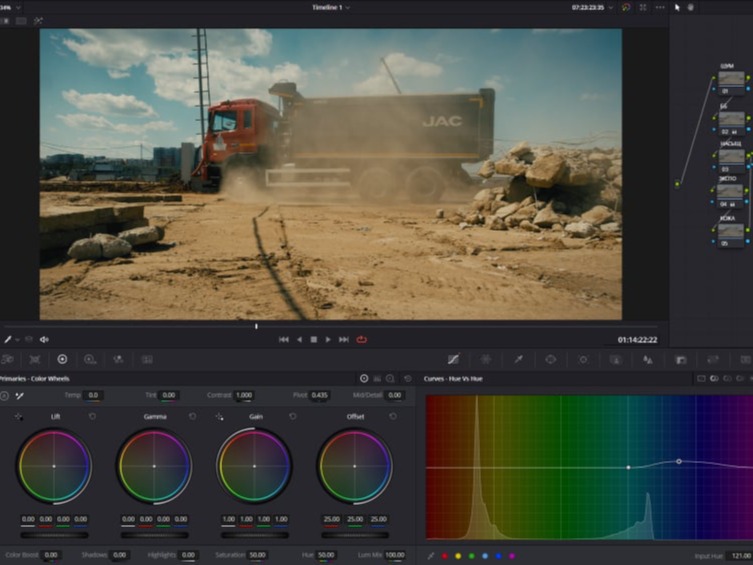Open the Key palette icon
Image resolution: width=753 pixels, height=565 pixels.
coord(680,359)
